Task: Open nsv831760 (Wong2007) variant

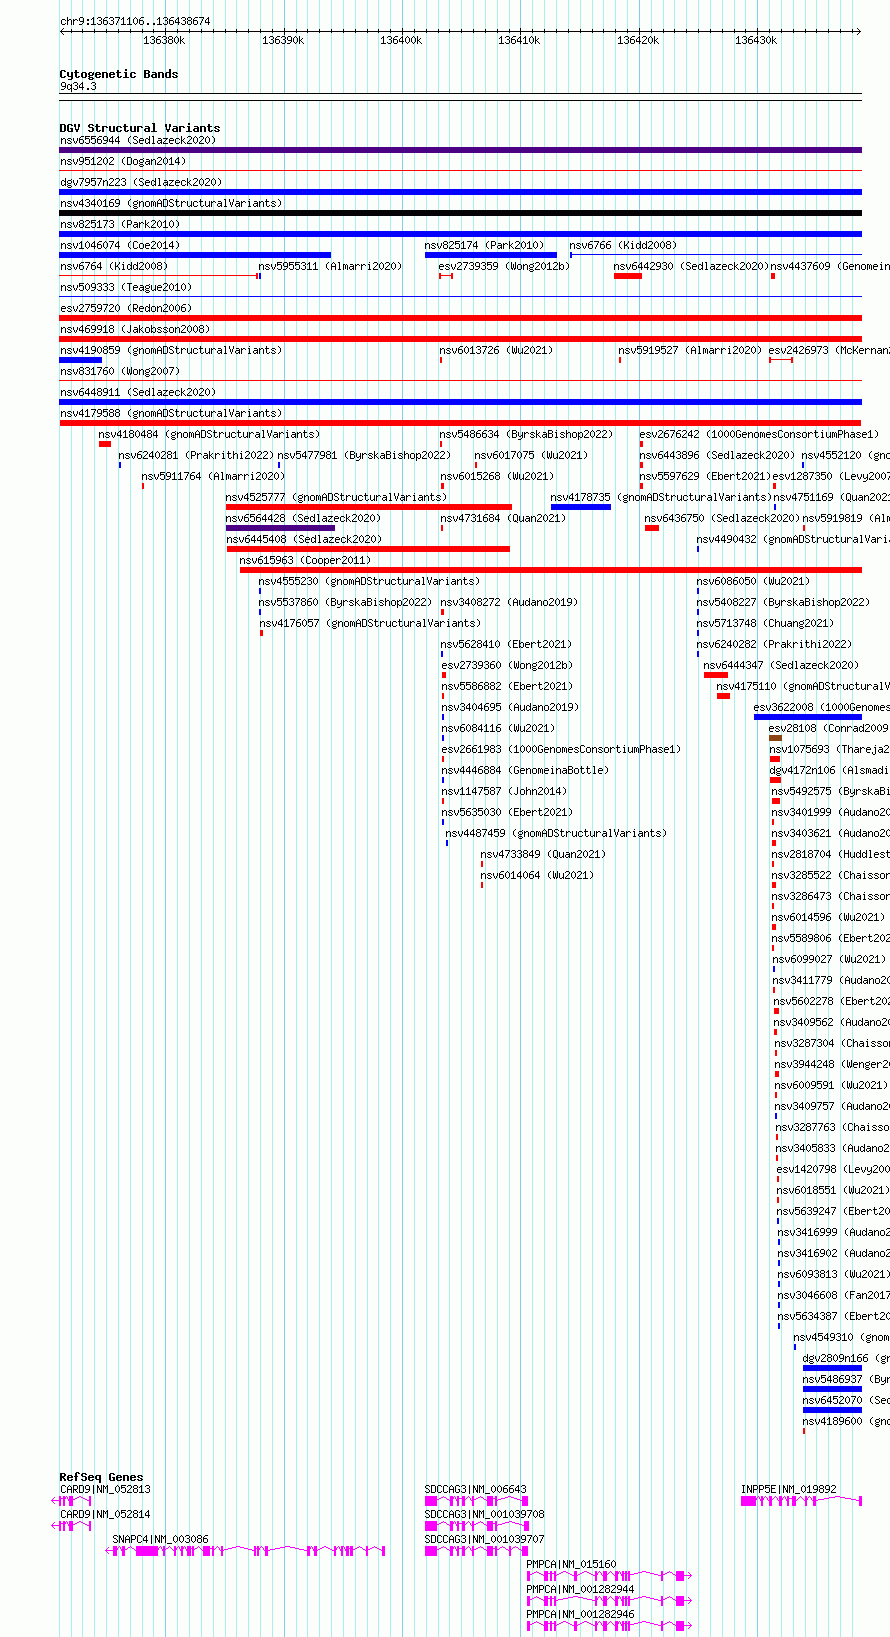Action: [120, 371]
